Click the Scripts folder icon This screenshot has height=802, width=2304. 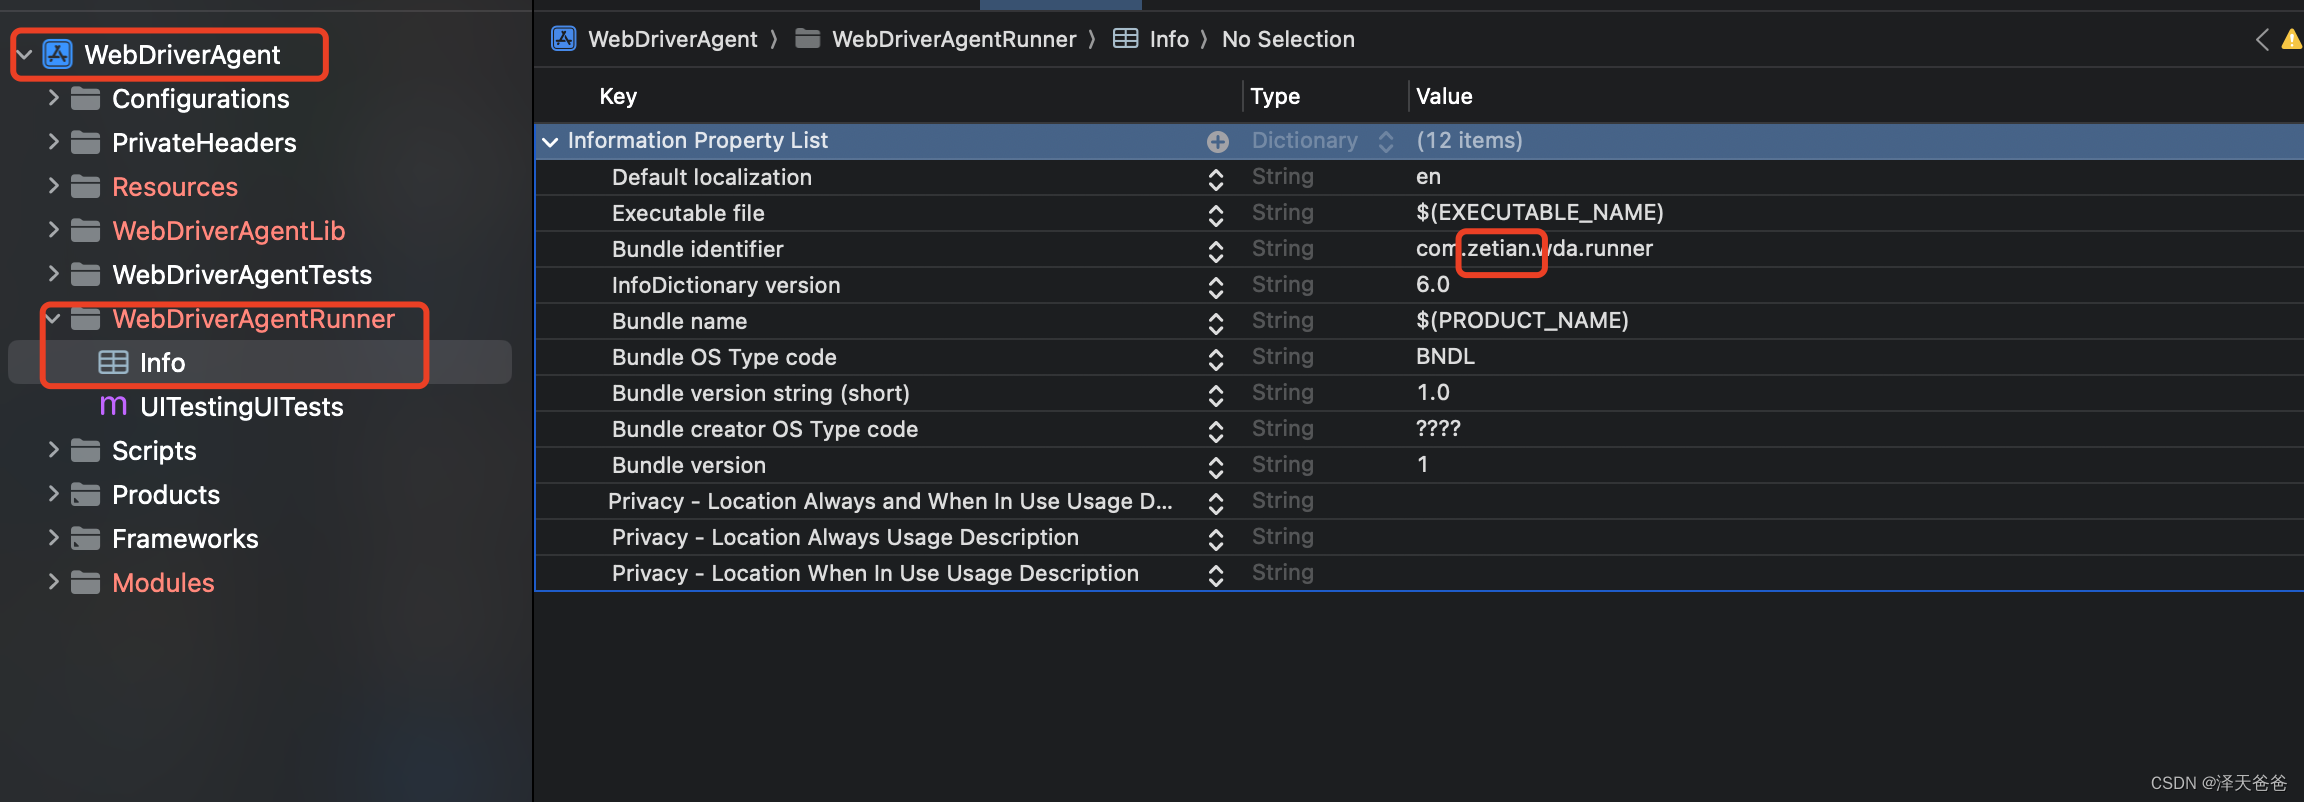(x=86, y=450)
